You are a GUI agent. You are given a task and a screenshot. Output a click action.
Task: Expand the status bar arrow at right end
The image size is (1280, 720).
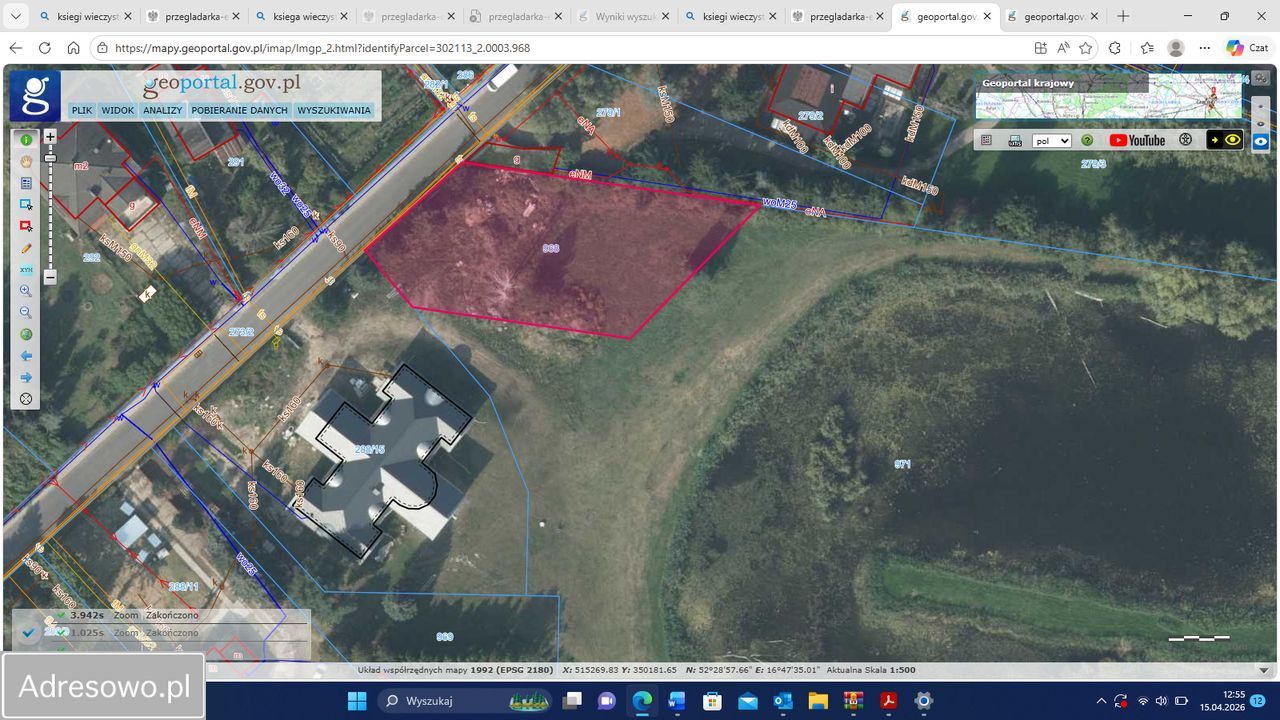coord(1263,670)
